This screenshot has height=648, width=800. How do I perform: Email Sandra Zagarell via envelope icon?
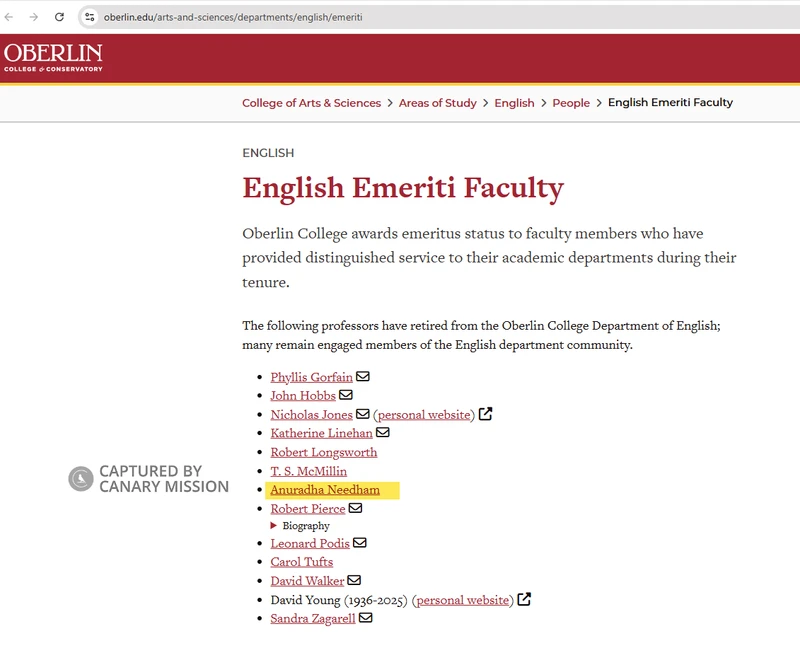(366, 618)
